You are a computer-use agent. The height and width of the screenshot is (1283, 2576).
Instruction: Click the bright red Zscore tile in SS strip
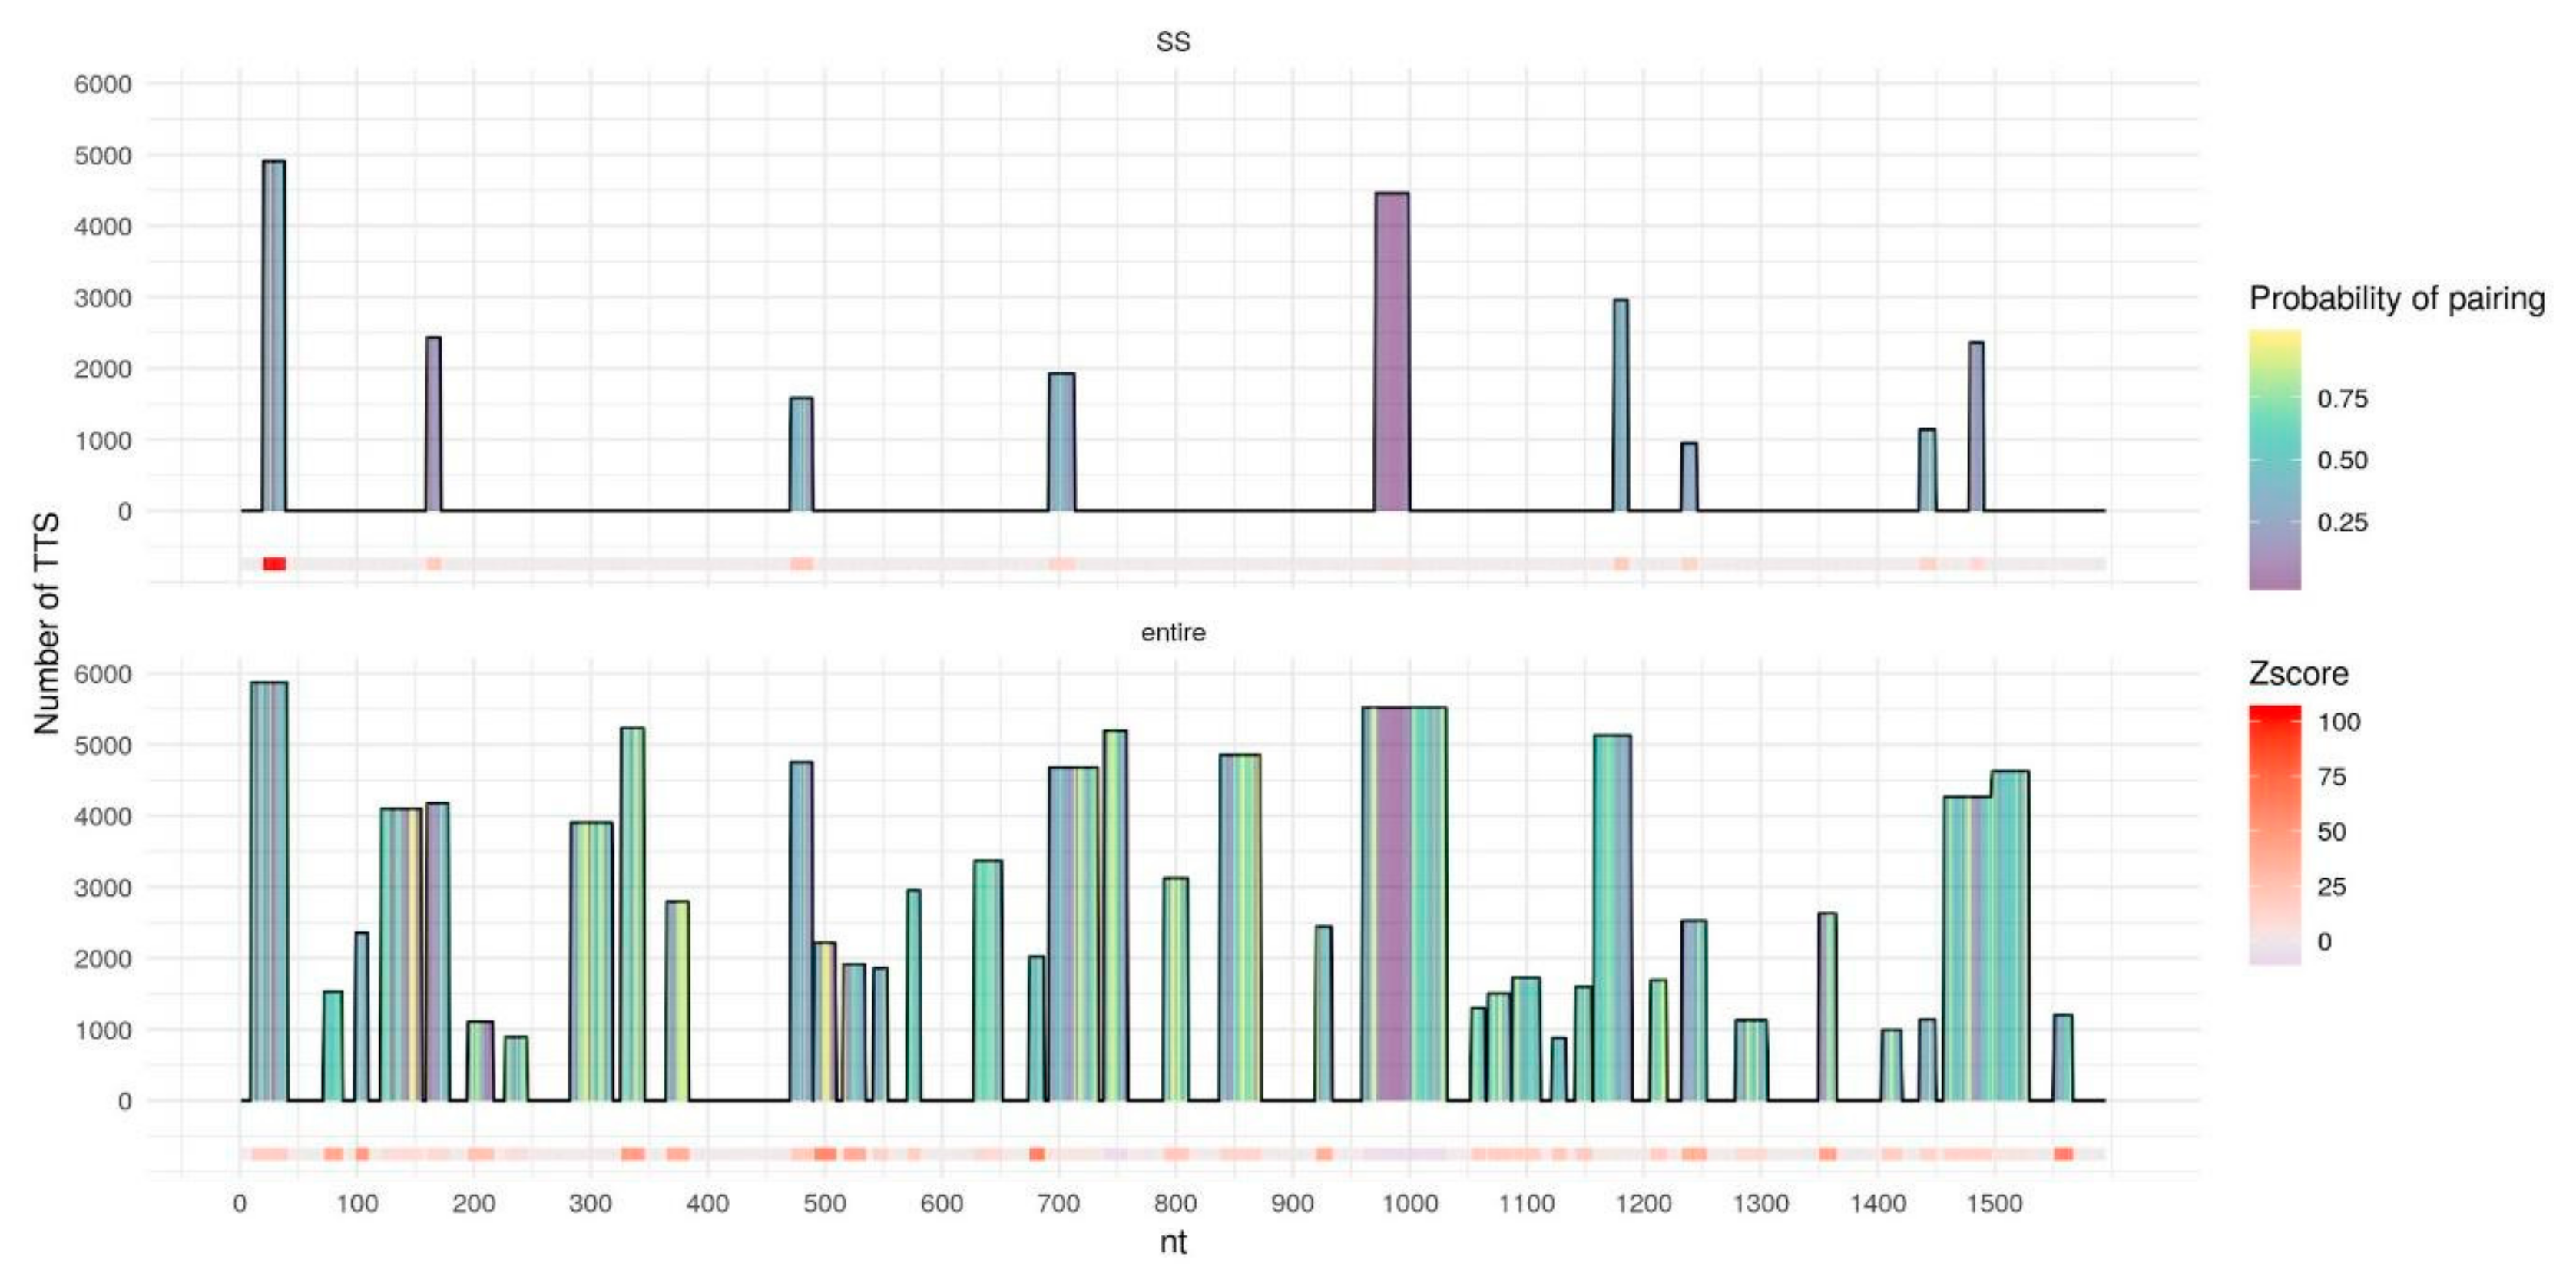click(274, 564)
